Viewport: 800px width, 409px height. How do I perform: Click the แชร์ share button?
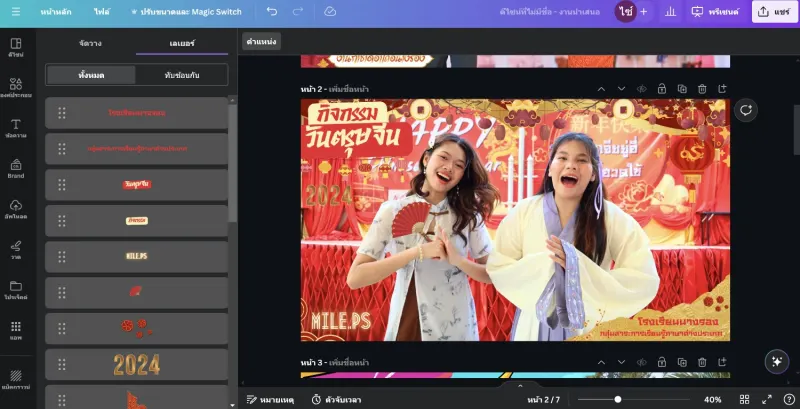pos(774,12)
